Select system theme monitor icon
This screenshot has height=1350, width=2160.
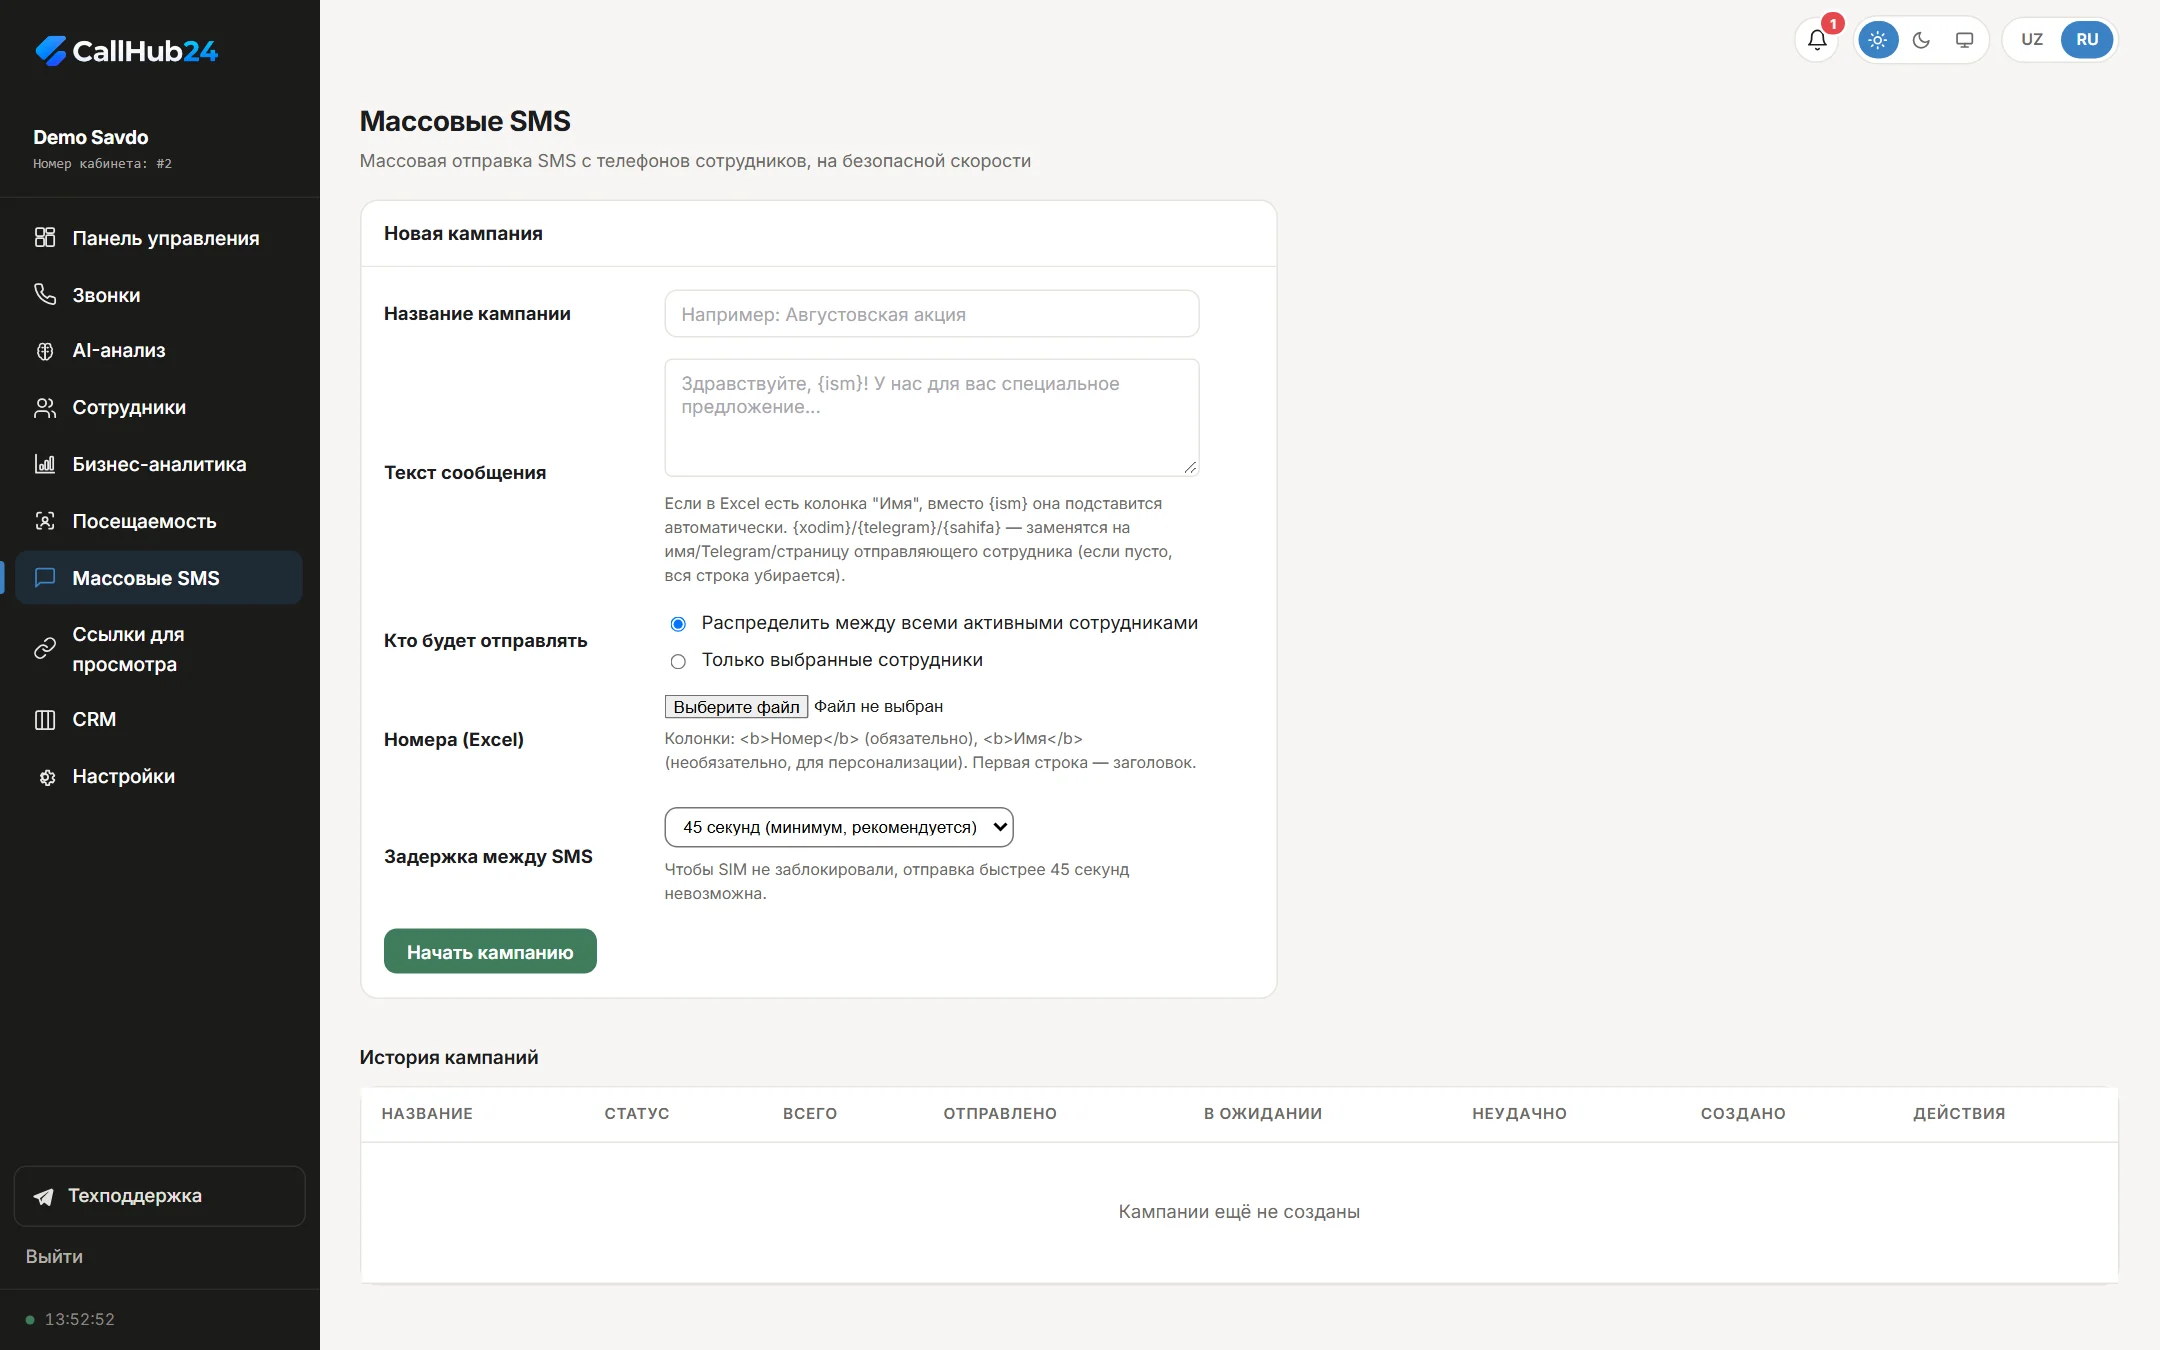click(1964, 40)
